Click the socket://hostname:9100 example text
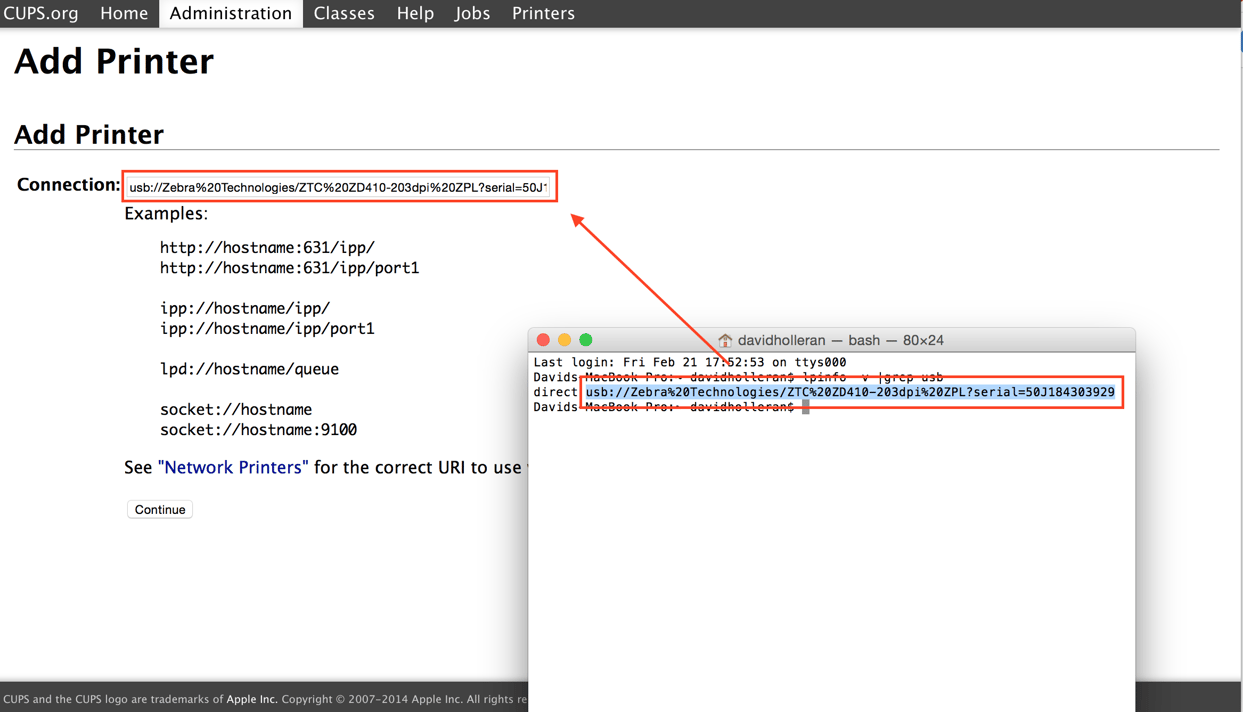 pyautogui.click(x=258, y=430)
